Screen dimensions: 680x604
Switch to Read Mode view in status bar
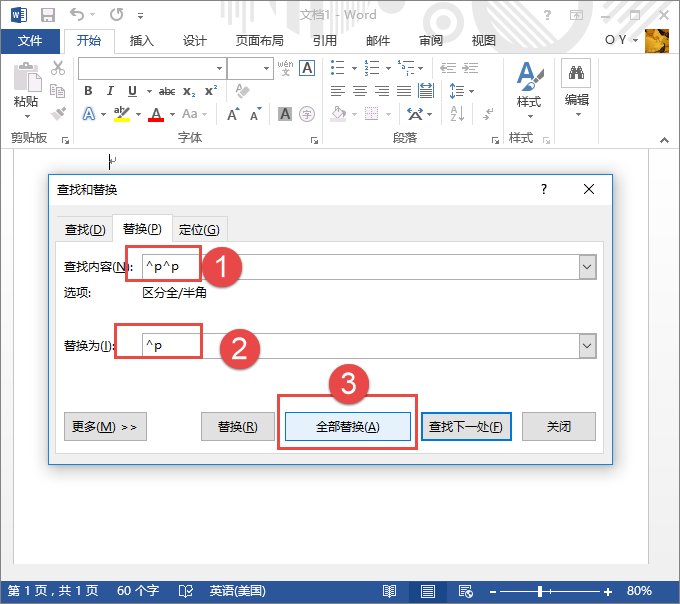(x=389, y=591)
